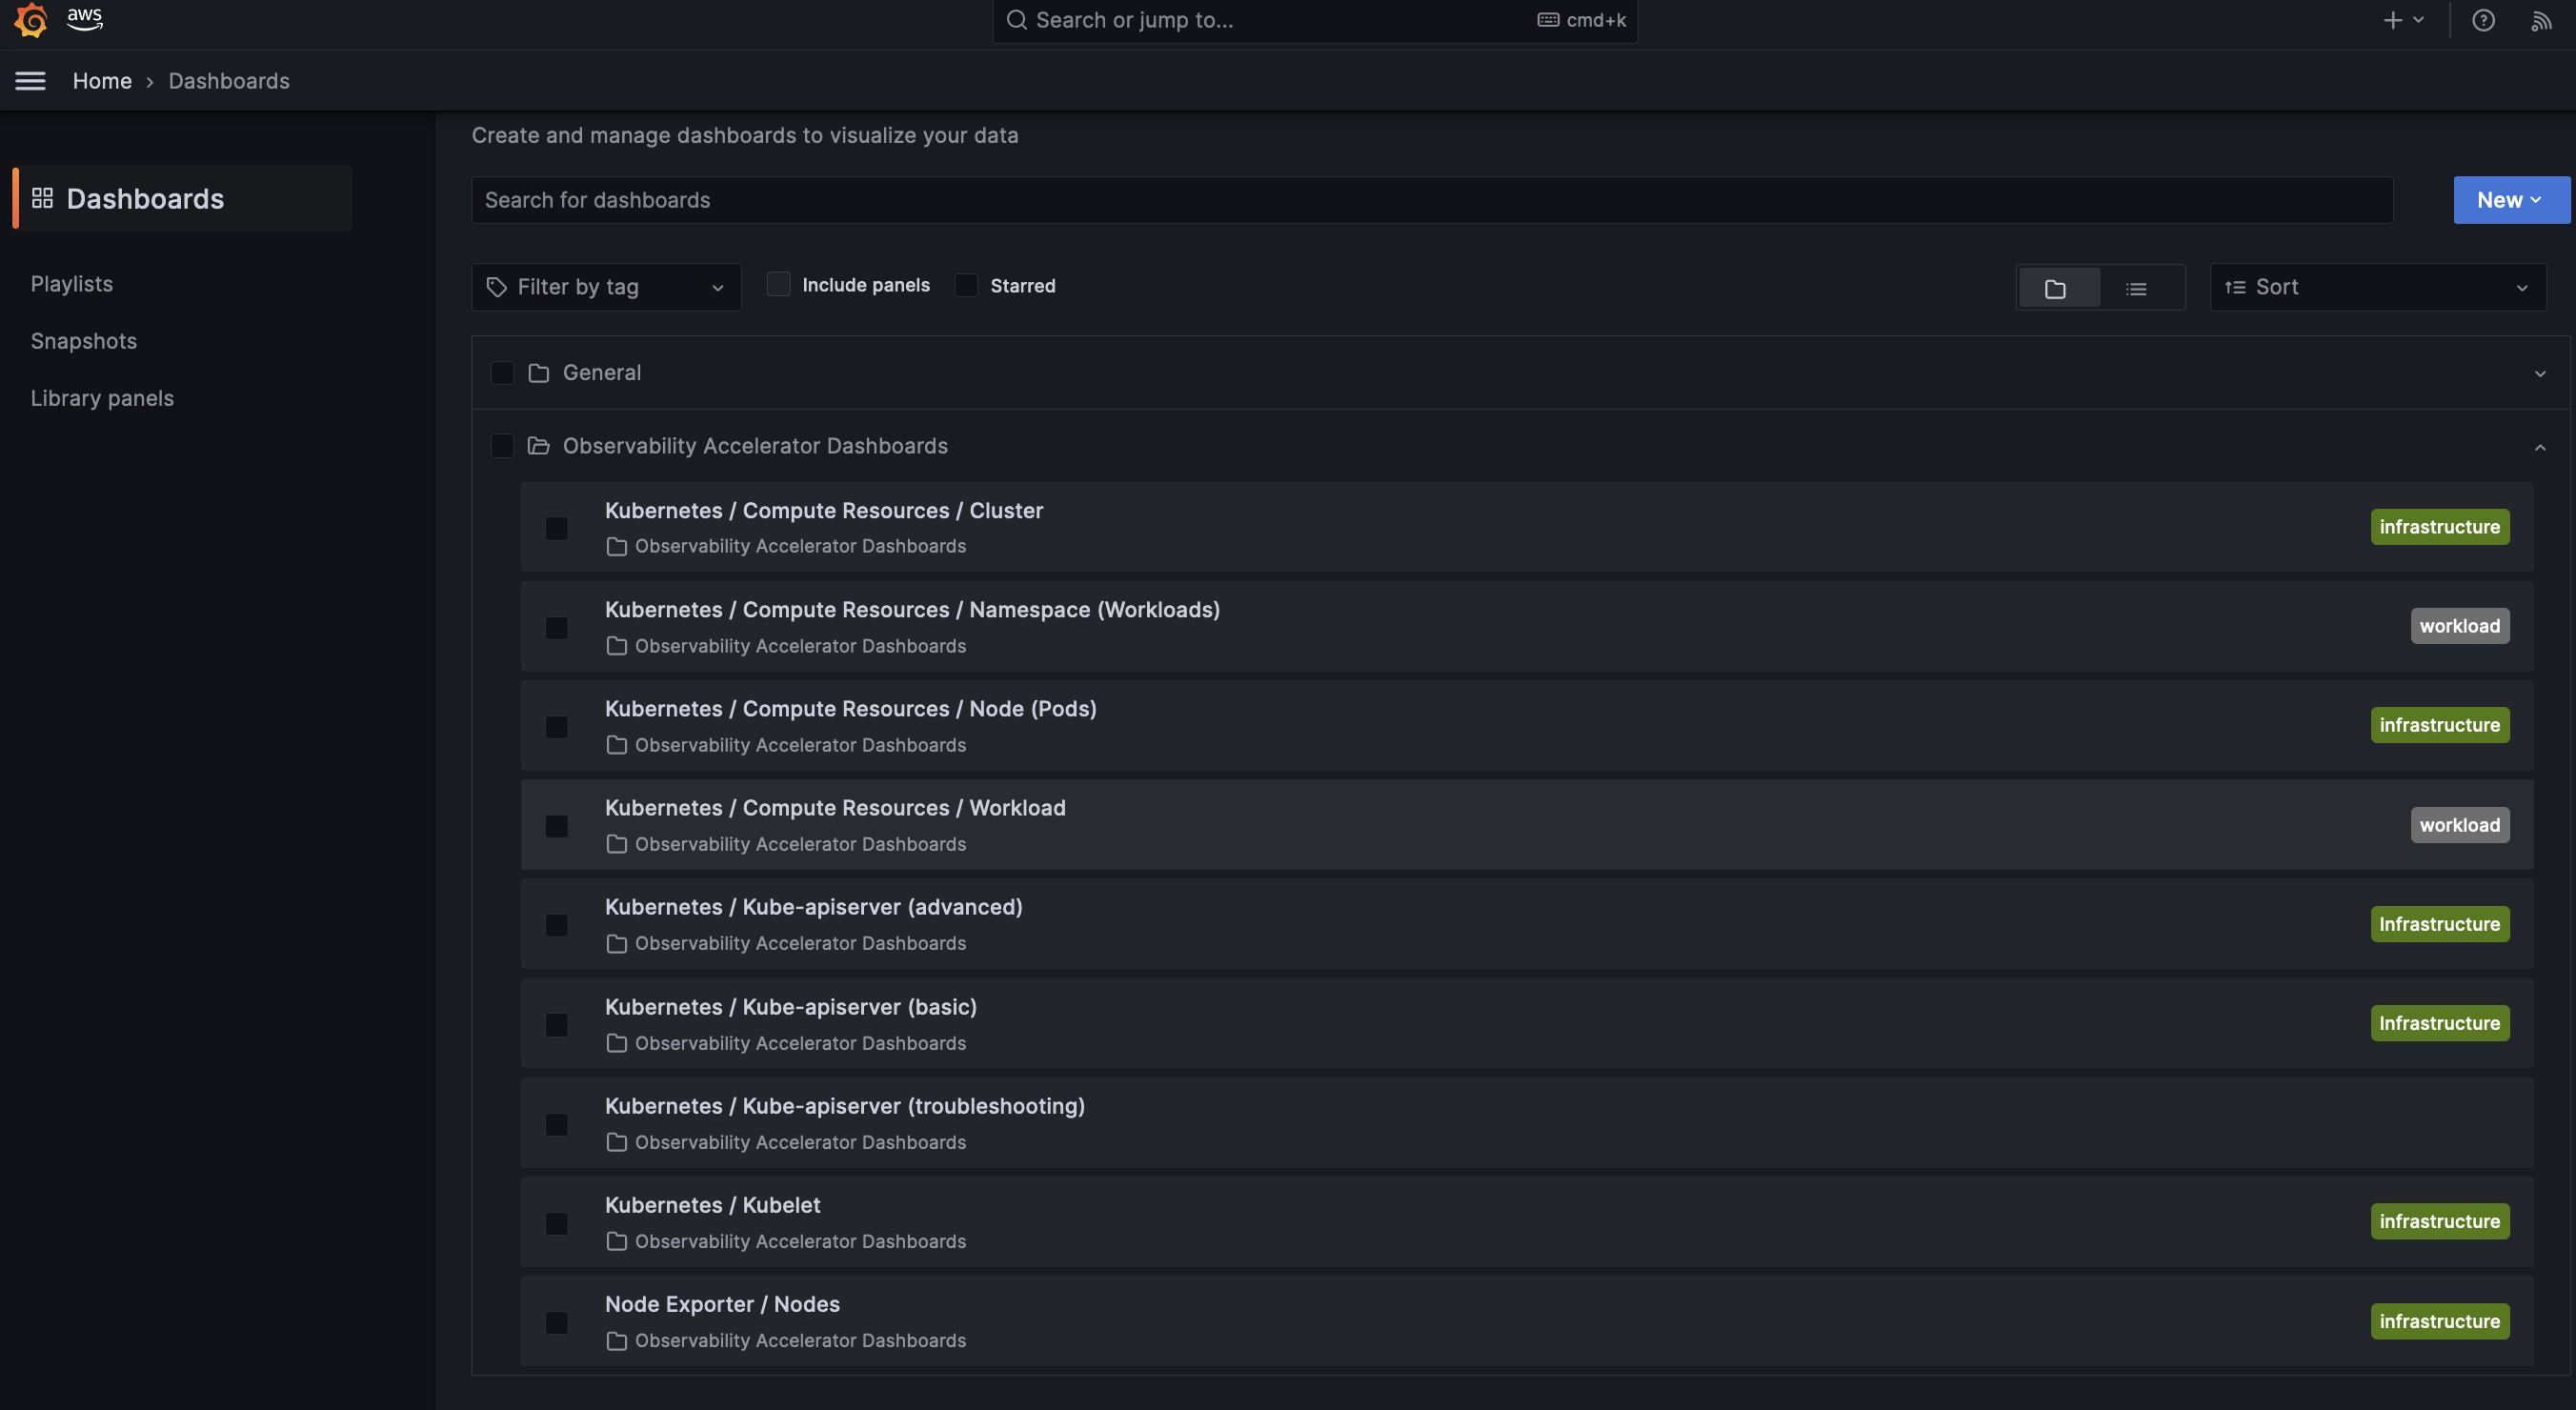This screenshot has width=2576, height=1410.
Task: Click the hamburger menu icon
Action: point(30,80)
